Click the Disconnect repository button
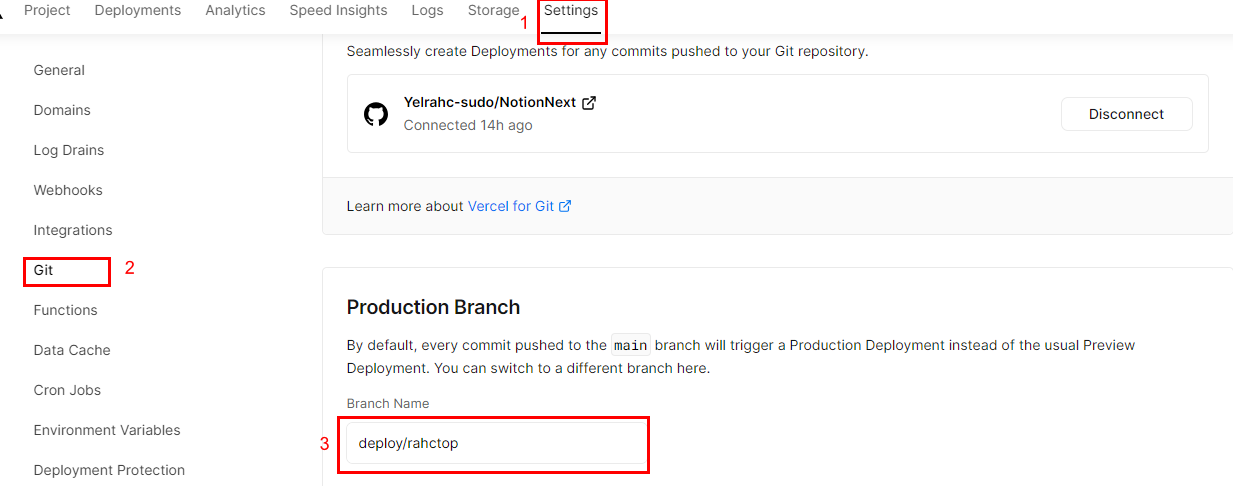1233x486 pixels. (x=1126, y=114)
